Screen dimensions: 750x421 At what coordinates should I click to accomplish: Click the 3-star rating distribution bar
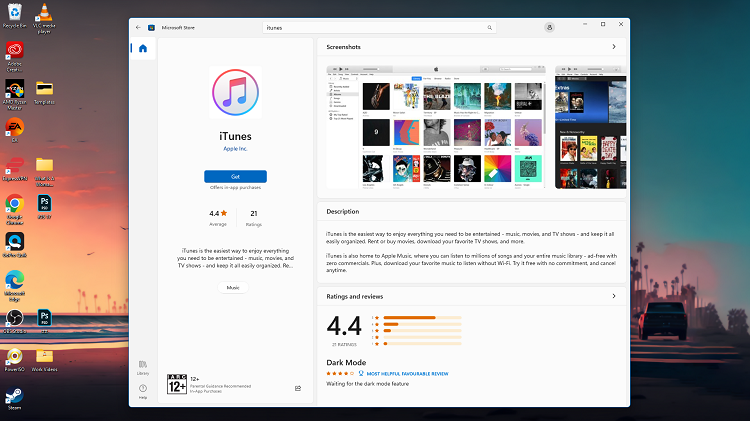click(x=422, y=331)
